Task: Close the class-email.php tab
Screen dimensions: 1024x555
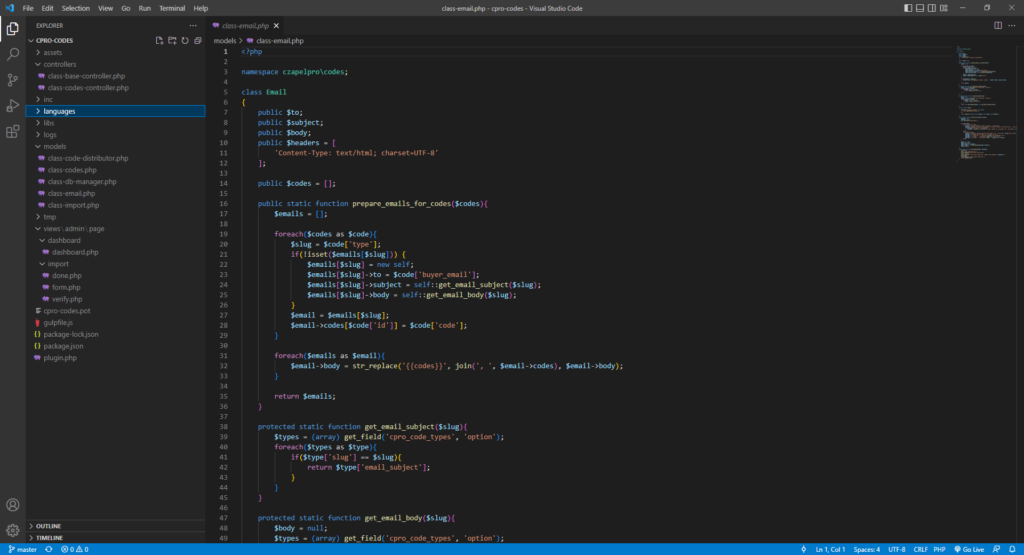Action: tap(276, 25)
